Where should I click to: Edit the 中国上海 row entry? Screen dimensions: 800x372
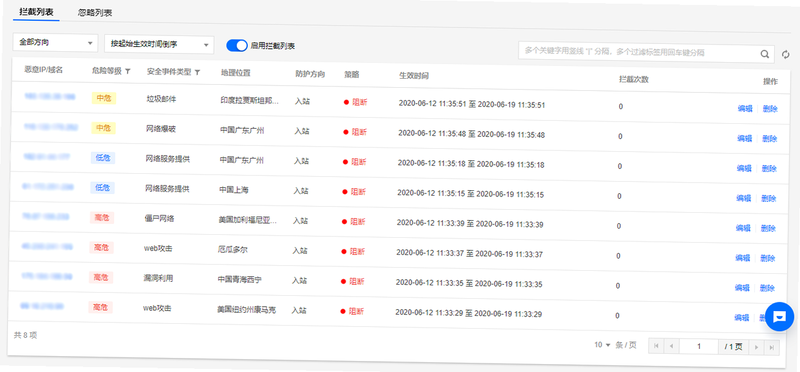point(743,198)
